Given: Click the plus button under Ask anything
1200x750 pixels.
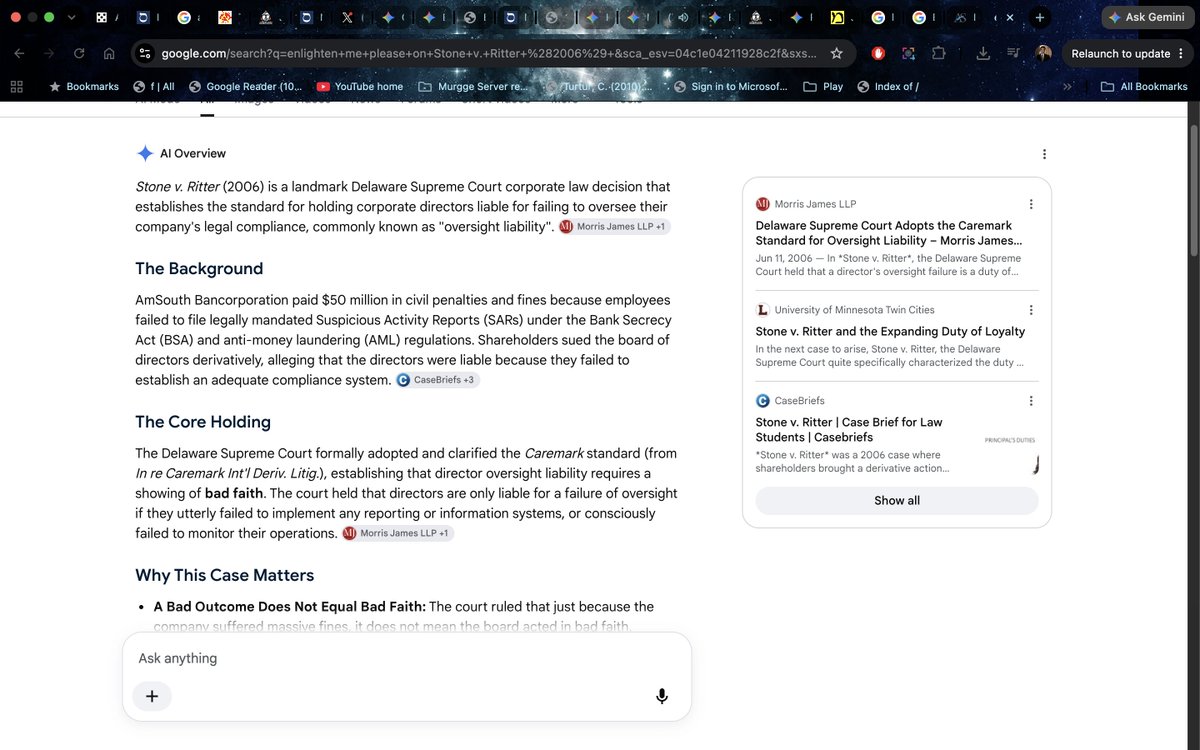Looking at the screenshot, I should point(152,696).
